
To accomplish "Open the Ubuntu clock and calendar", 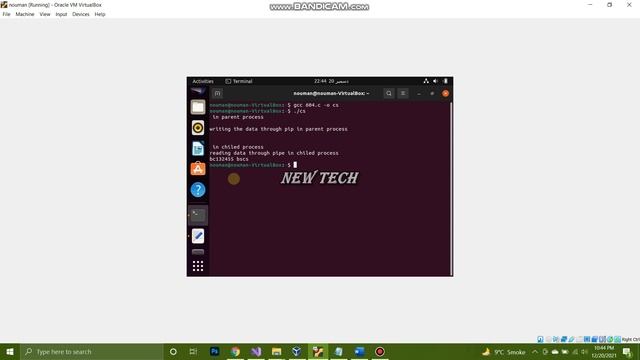I will click(x=331, y=81).
